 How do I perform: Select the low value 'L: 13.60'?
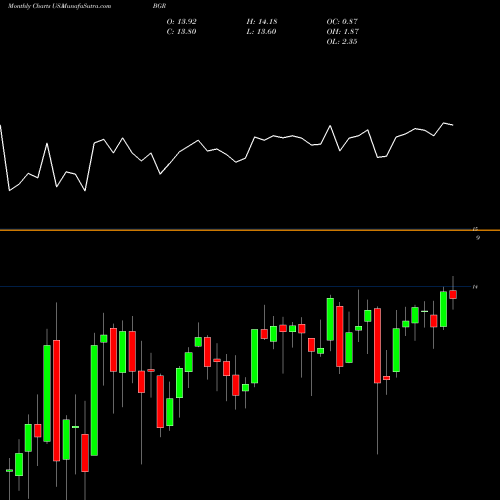pos(261,32)
